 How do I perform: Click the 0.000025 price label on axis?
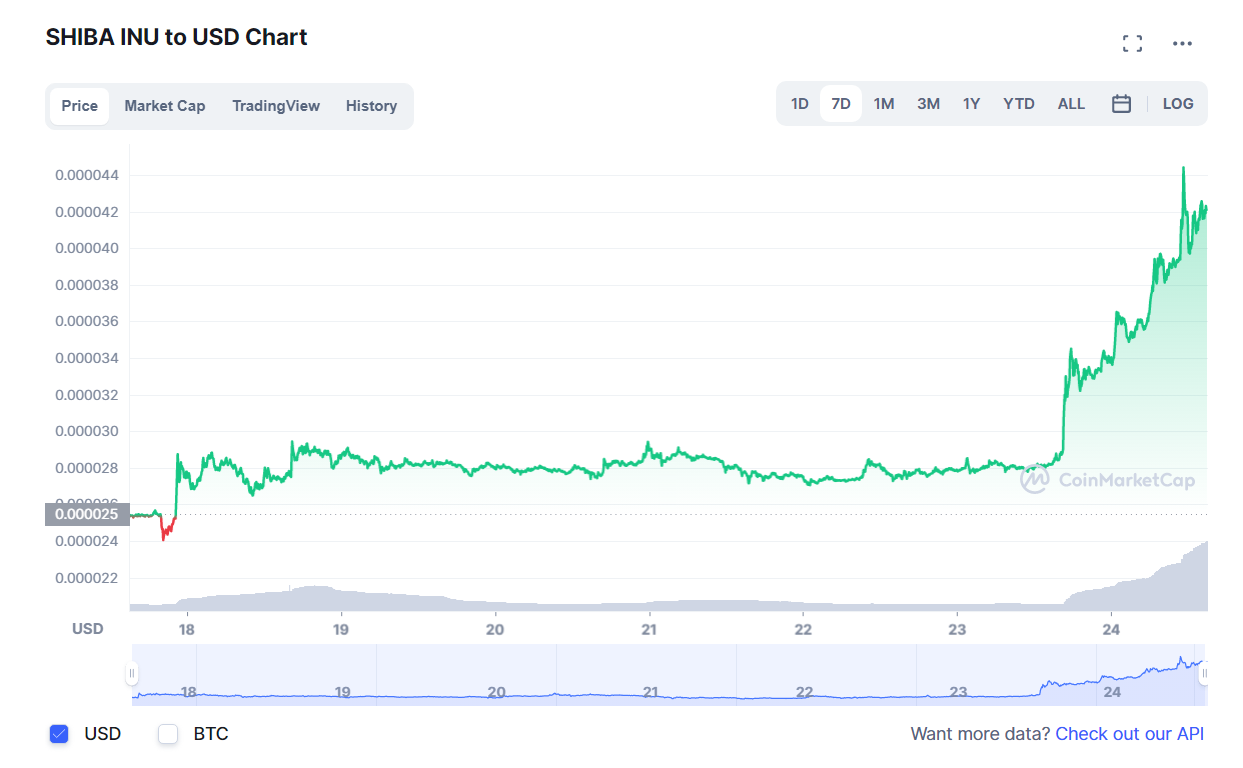[x=87, y=515]
